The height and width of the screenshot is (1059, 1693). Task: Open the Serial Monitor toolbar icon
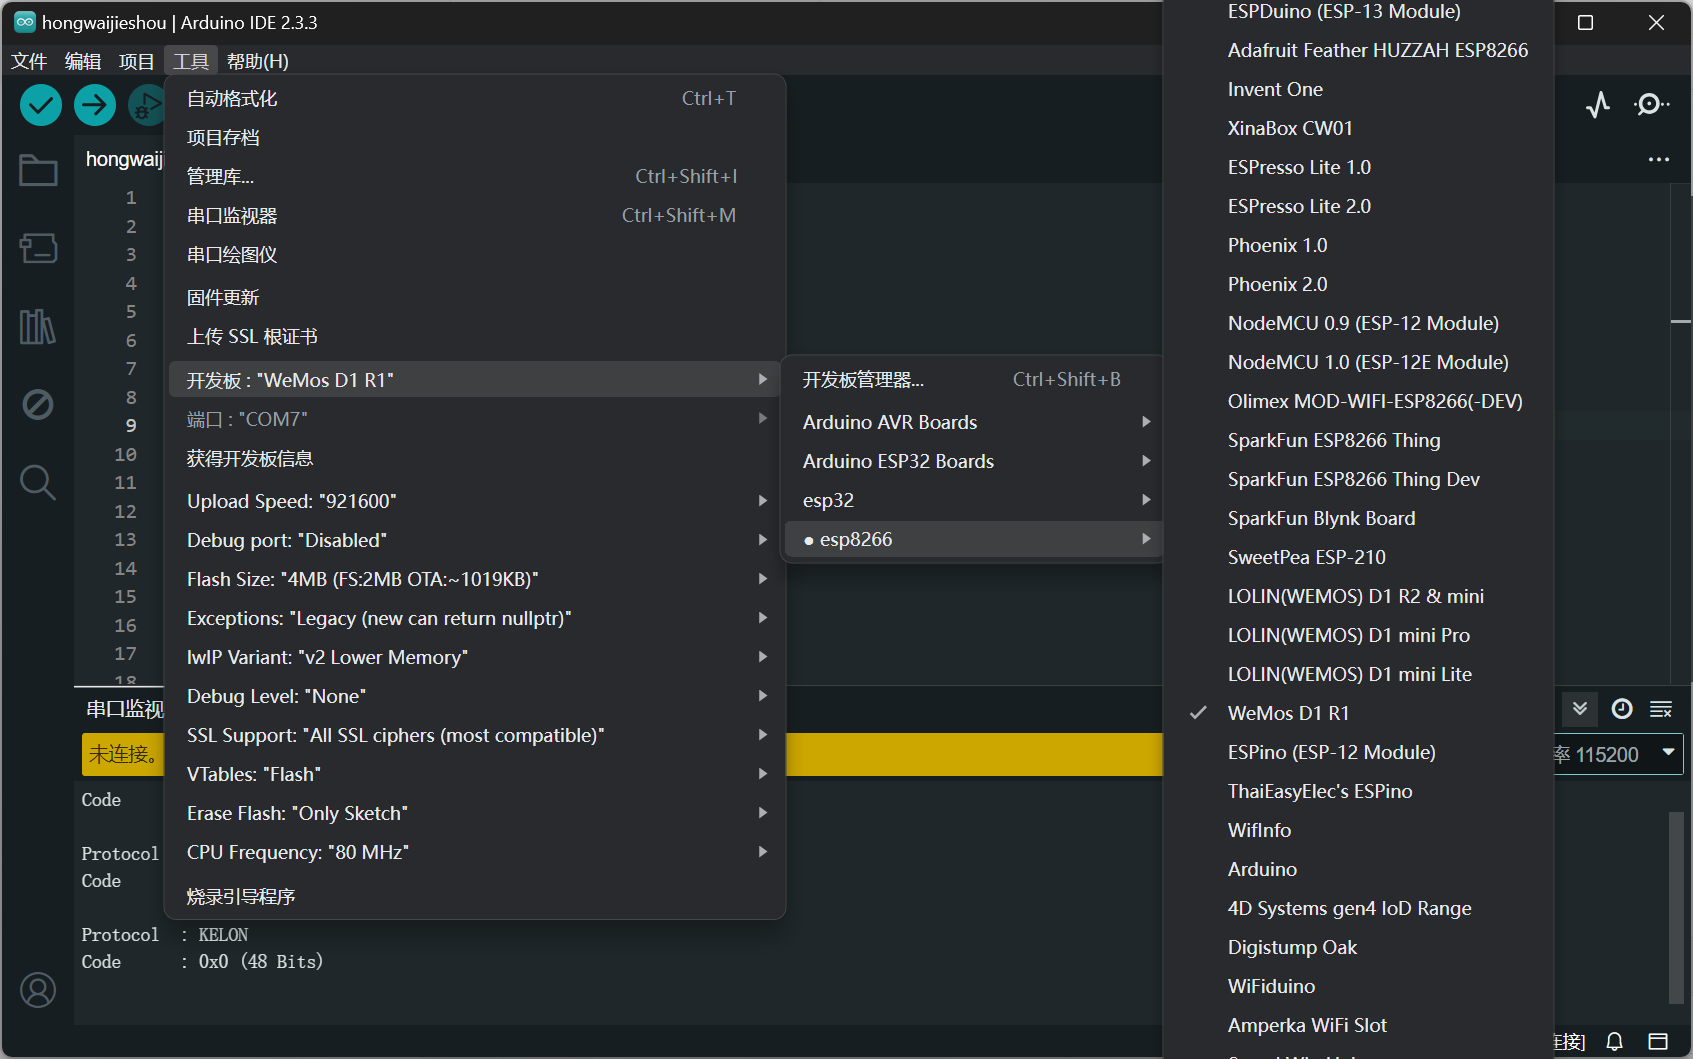[x=1651, y=105]
